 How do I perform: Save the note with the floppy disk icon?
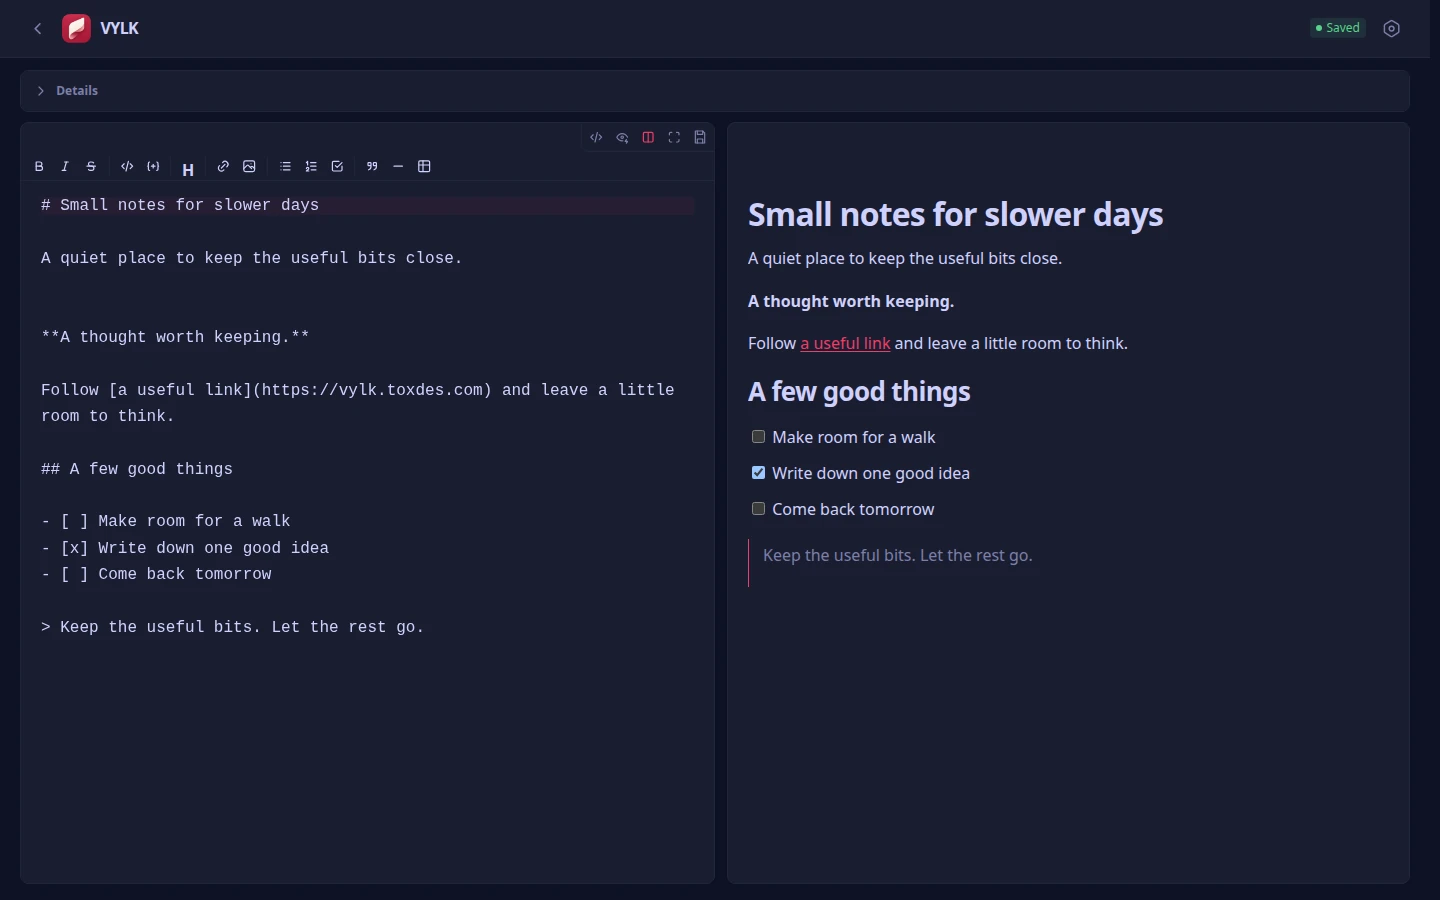tap(700, 138)
